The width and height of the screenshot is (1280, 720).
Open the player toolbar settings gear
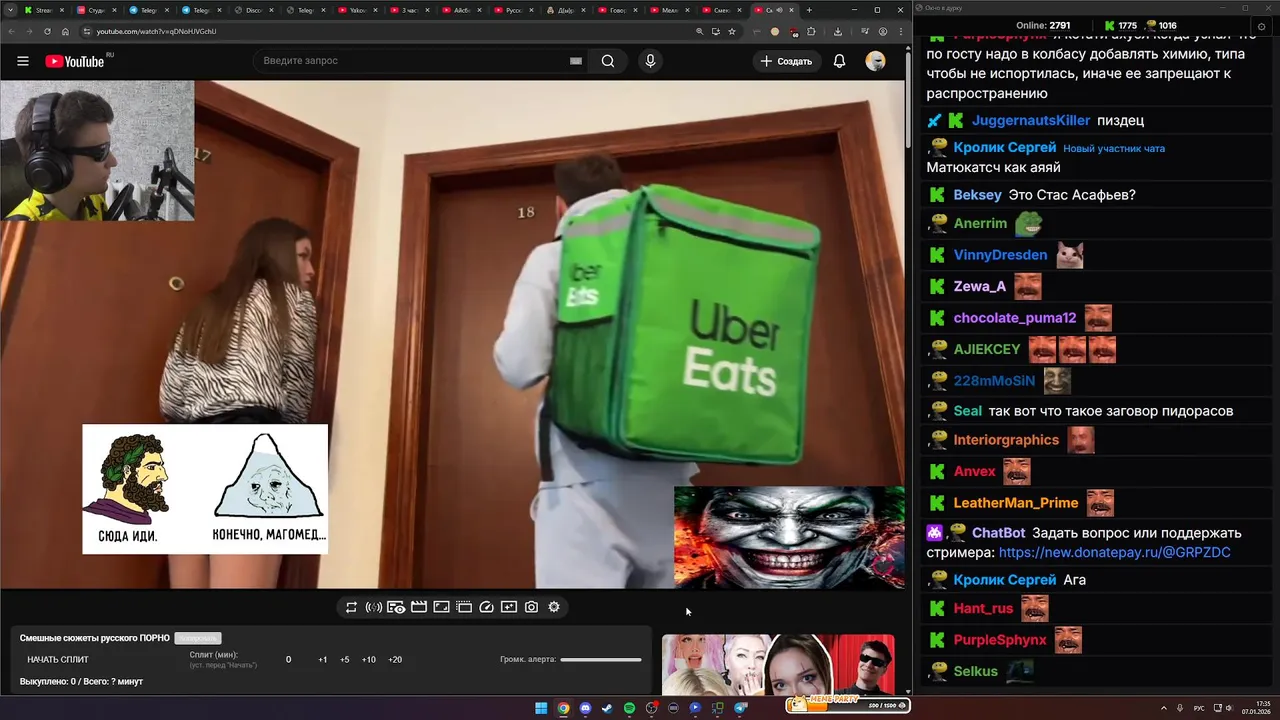[554, 607]
